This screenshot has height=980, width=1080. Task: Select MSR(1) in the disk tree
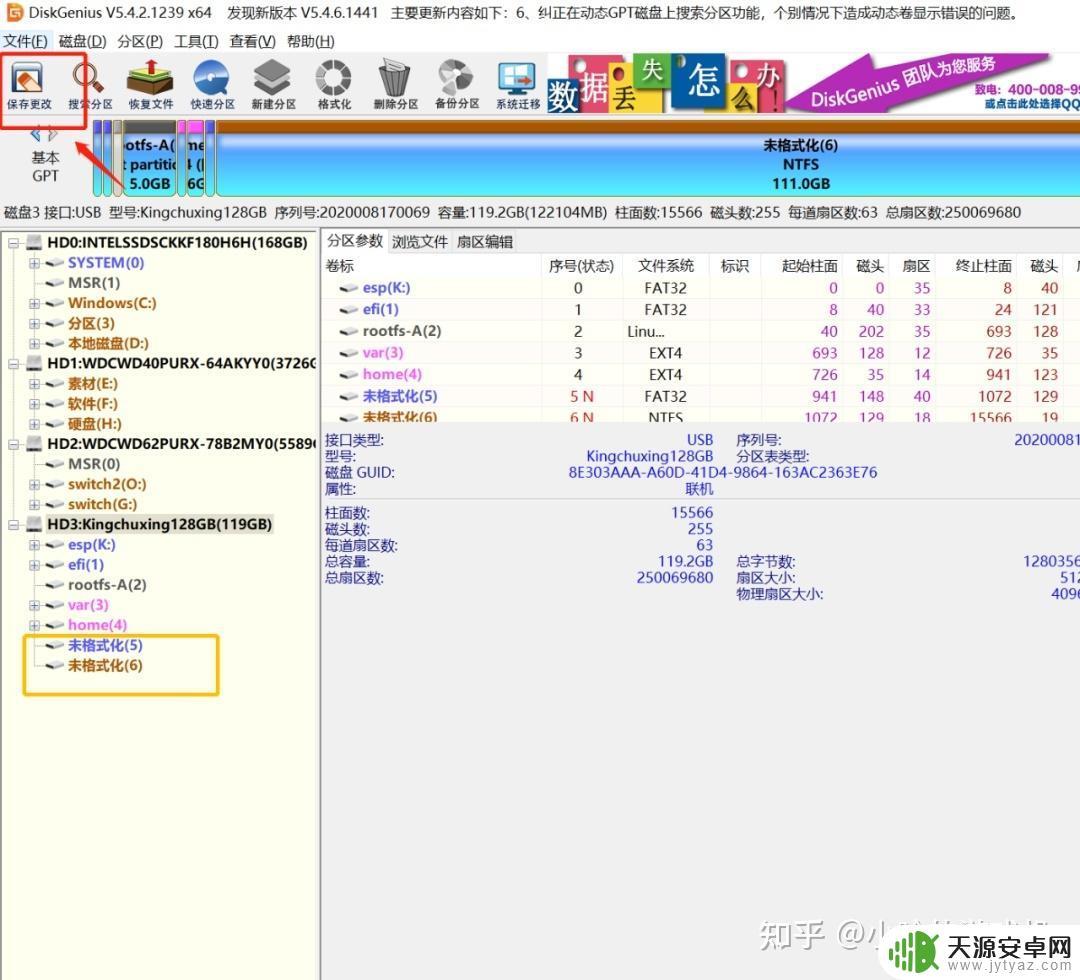[94, 283]
